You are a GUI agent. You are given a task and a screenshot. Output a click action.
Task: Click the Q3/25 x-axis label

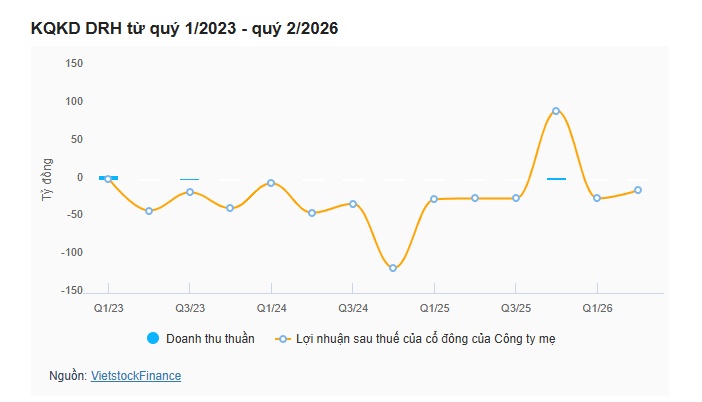pyautogui.click(x=516, y=308)
